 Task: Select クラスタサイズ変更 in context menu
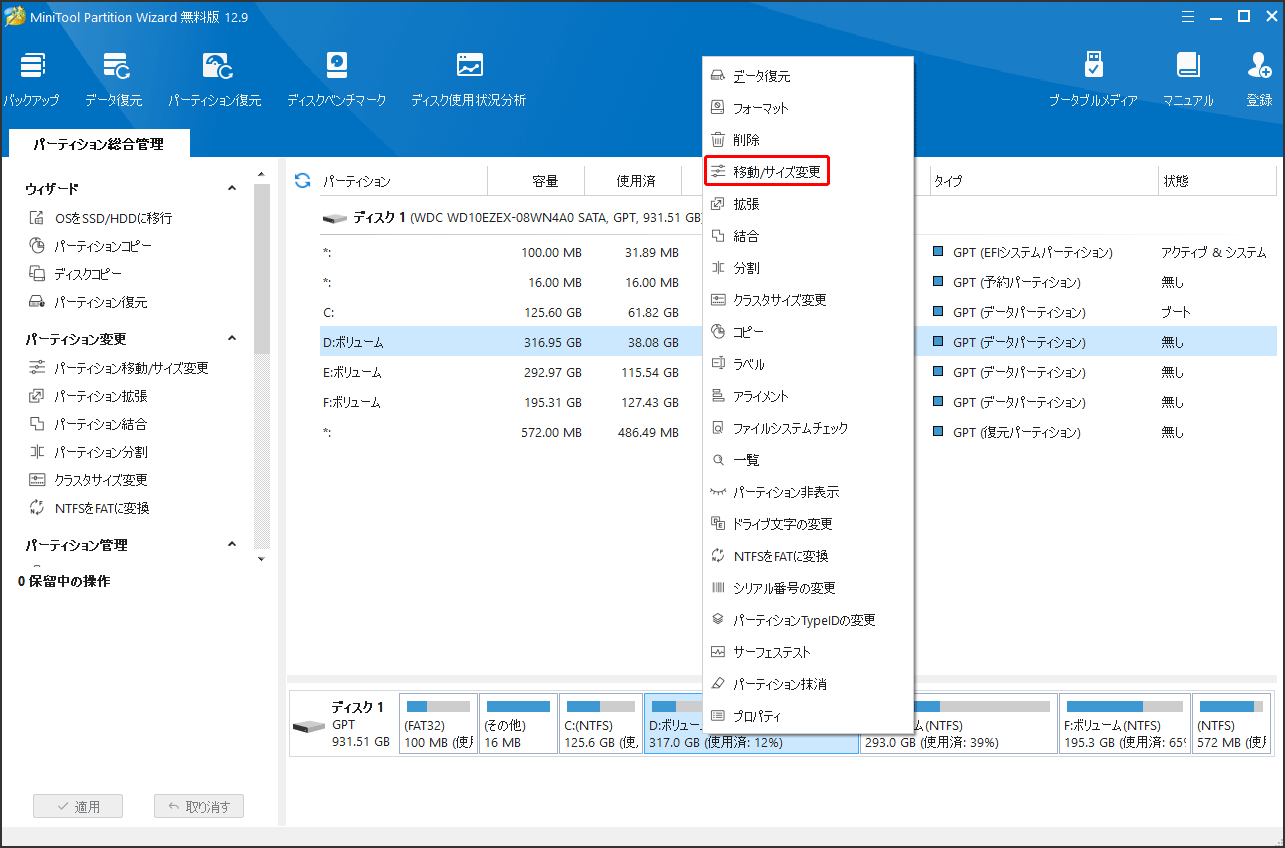pos(808,300)
